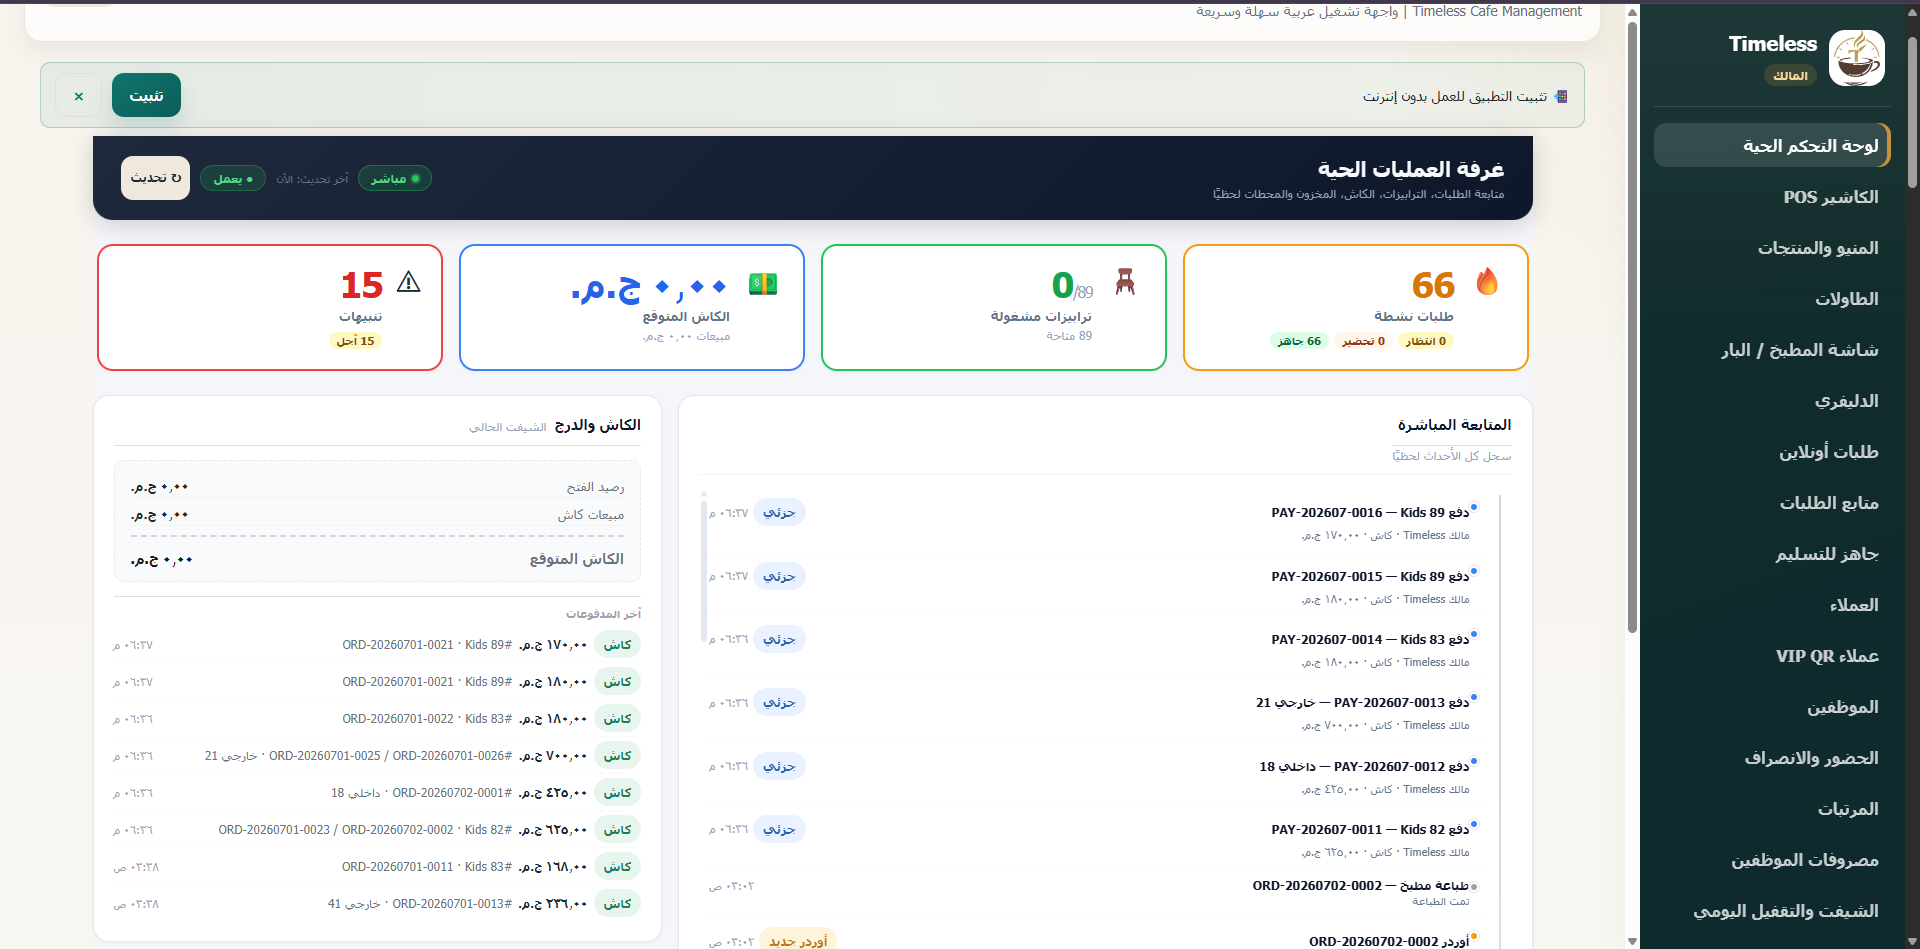Click the fire icon on active orders card
The height and width of the screenshot is (949, 1920).
click(1487, 283)
